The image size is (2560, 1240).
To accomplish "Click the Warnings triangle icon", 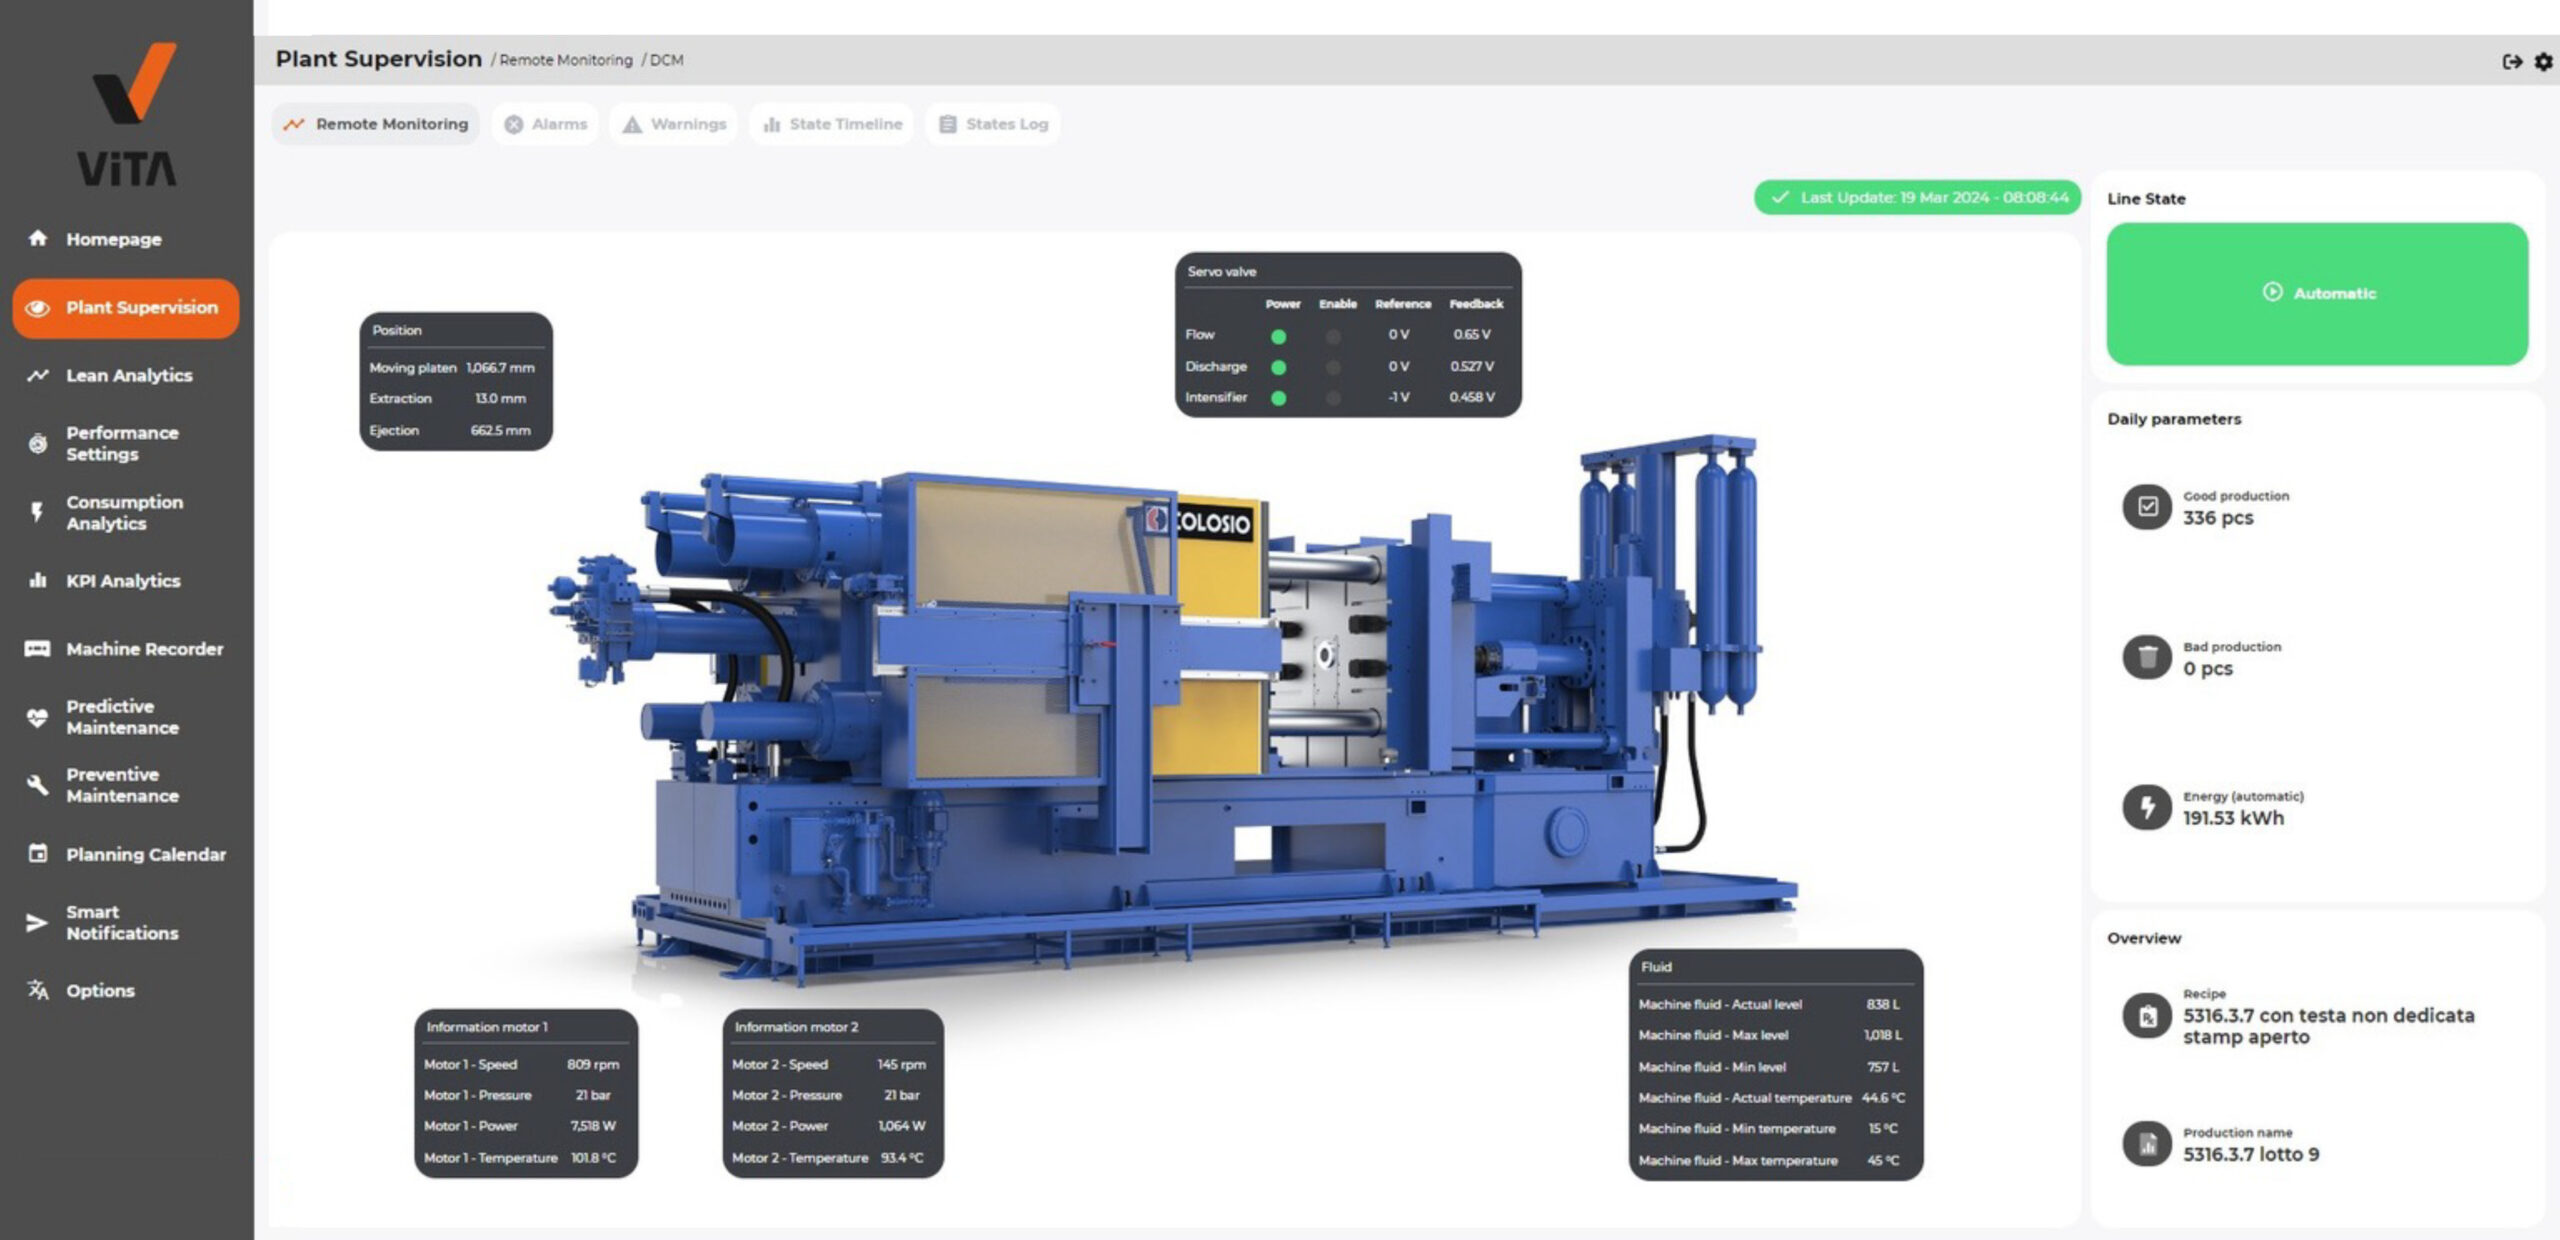I will pyautogui.click(x=632, y=124).
